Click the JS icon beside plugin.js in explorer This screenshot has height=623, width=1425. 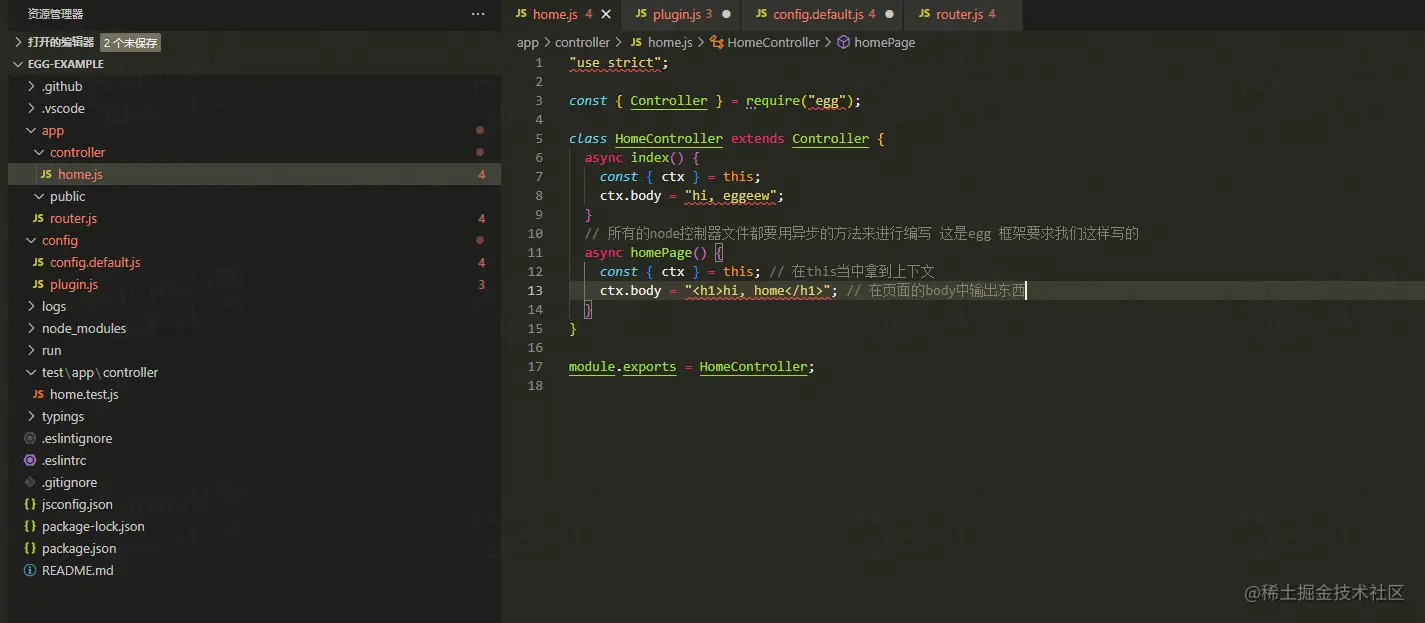click(x=38, y=284)
